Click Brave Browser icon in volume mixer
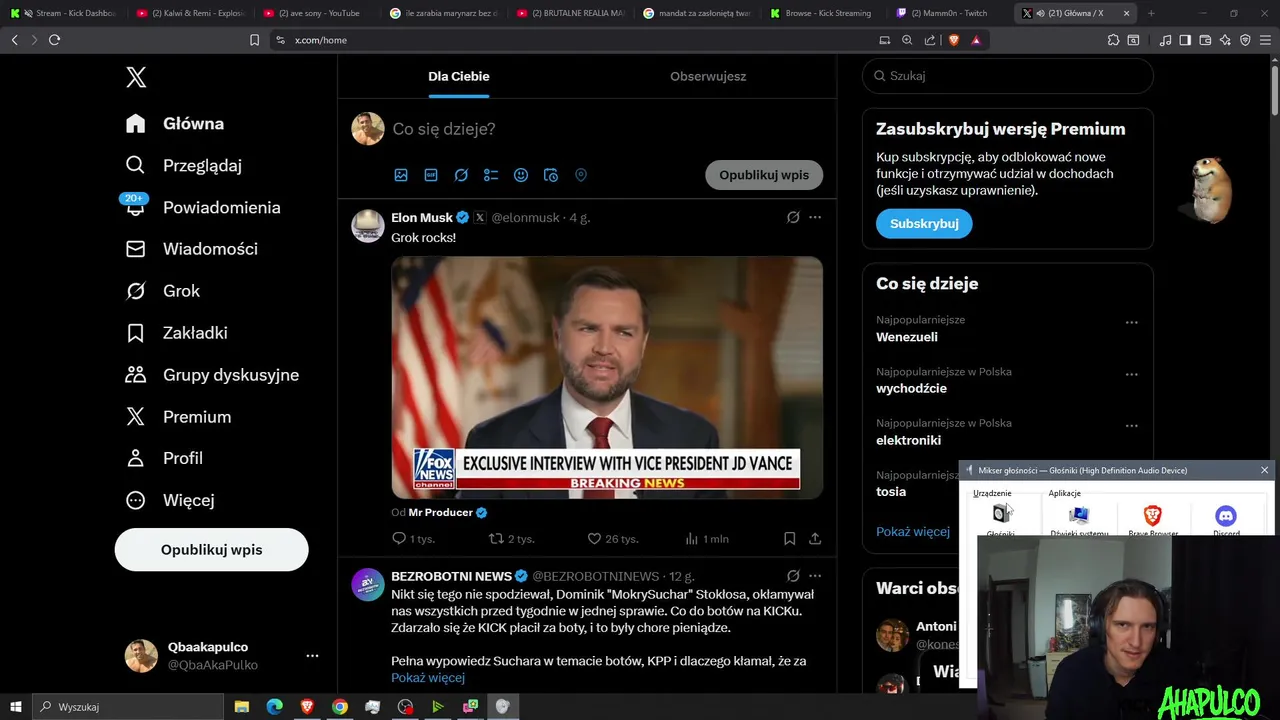 click(1152, 515)
